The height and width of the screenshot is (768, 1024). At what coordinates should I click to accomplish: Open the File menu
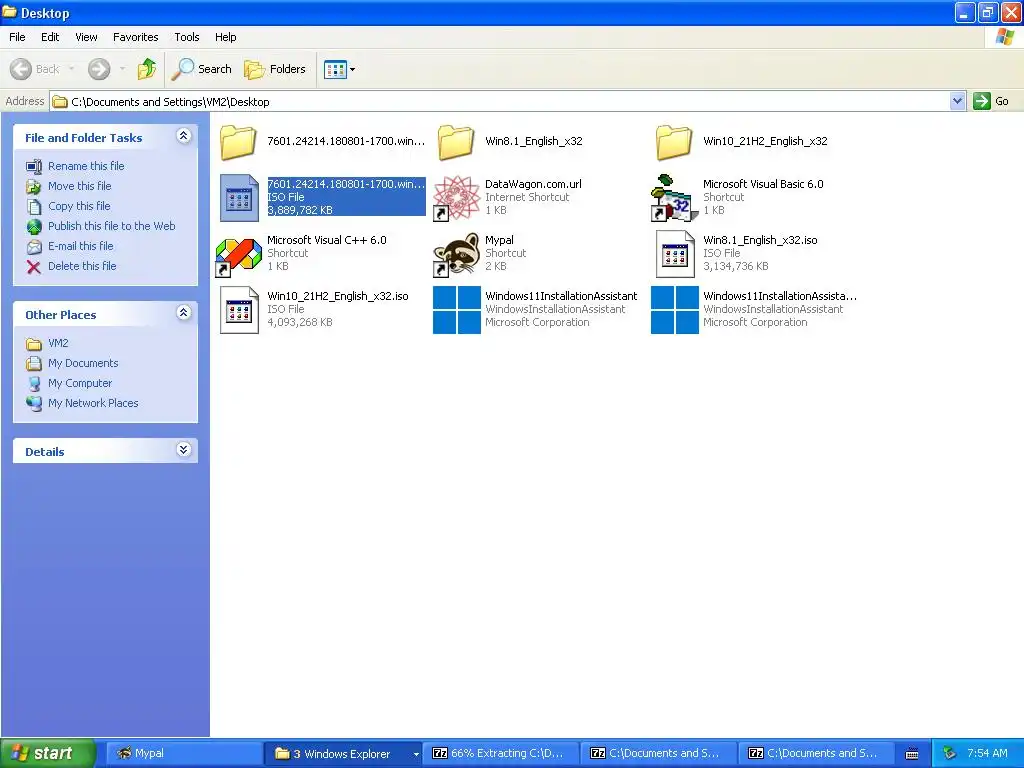17,37
